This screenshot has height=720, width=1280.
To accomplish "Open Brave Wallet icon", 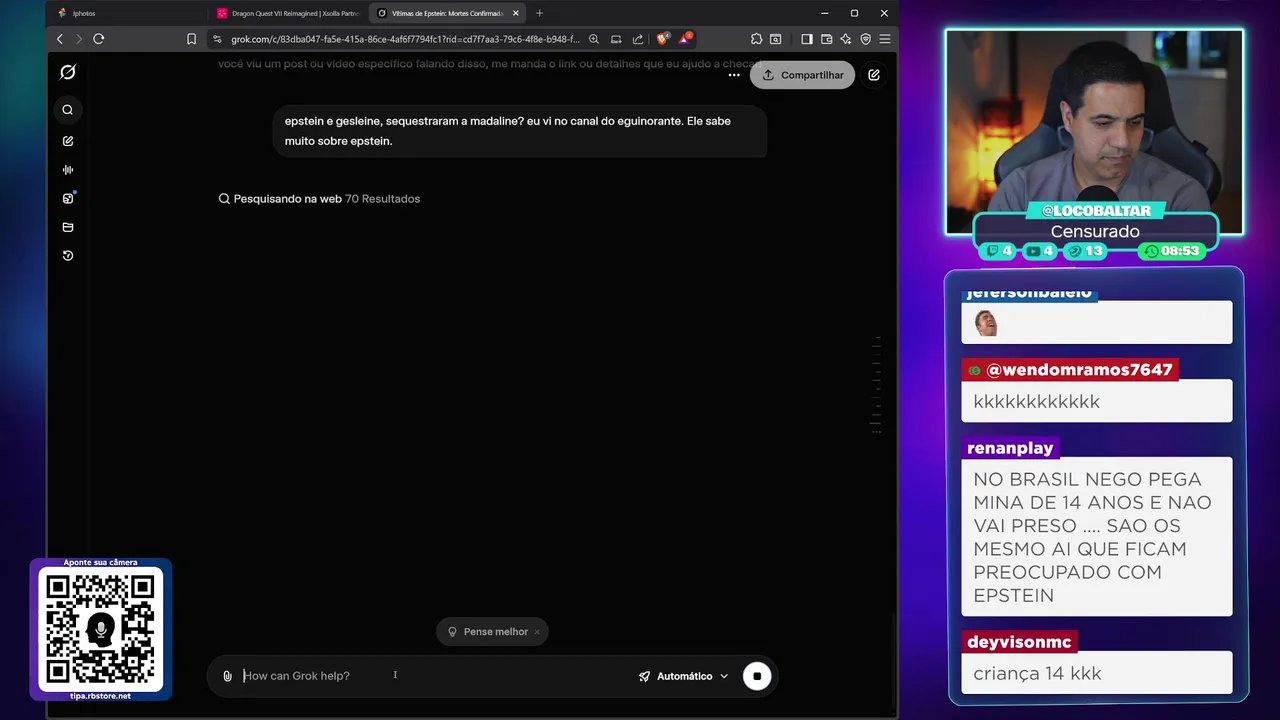I will [x=827, y=39].
